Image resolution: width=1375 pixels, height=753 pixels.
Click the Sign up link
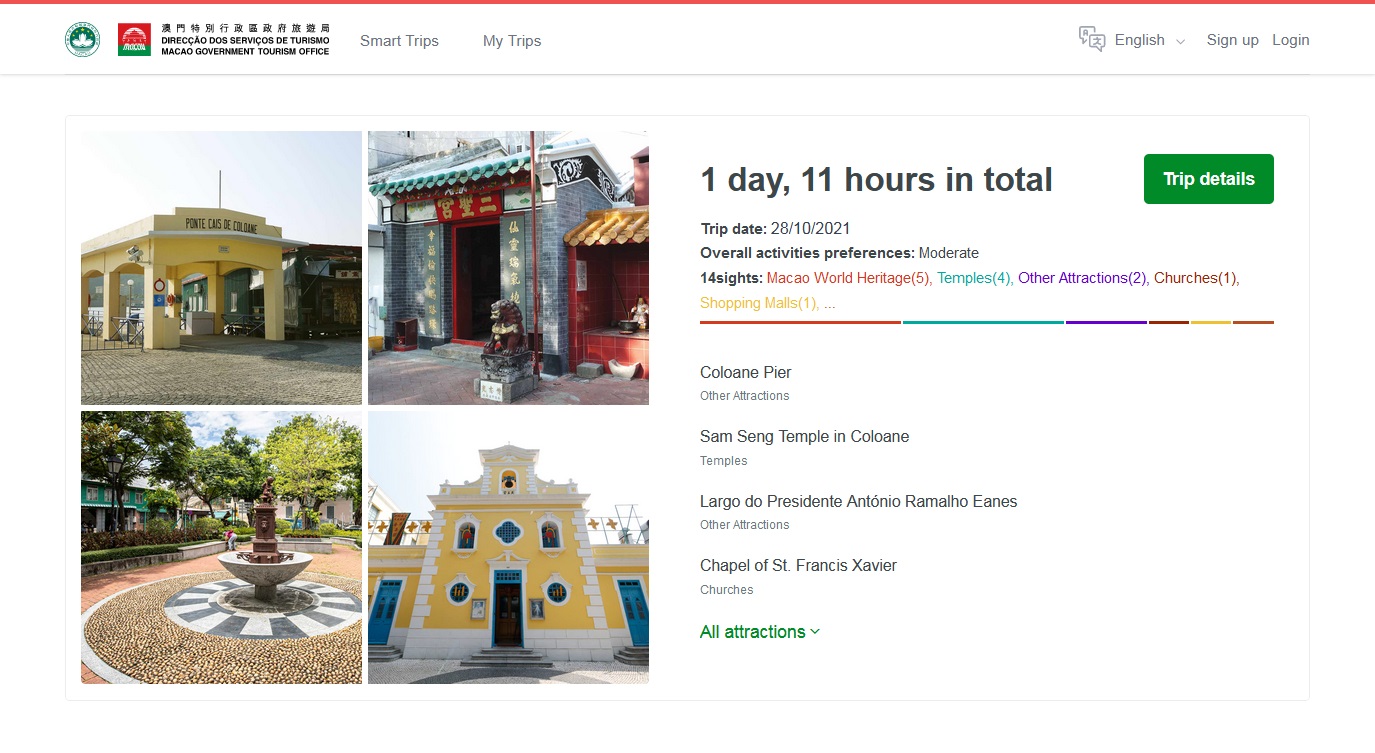tap(1232, 40)
